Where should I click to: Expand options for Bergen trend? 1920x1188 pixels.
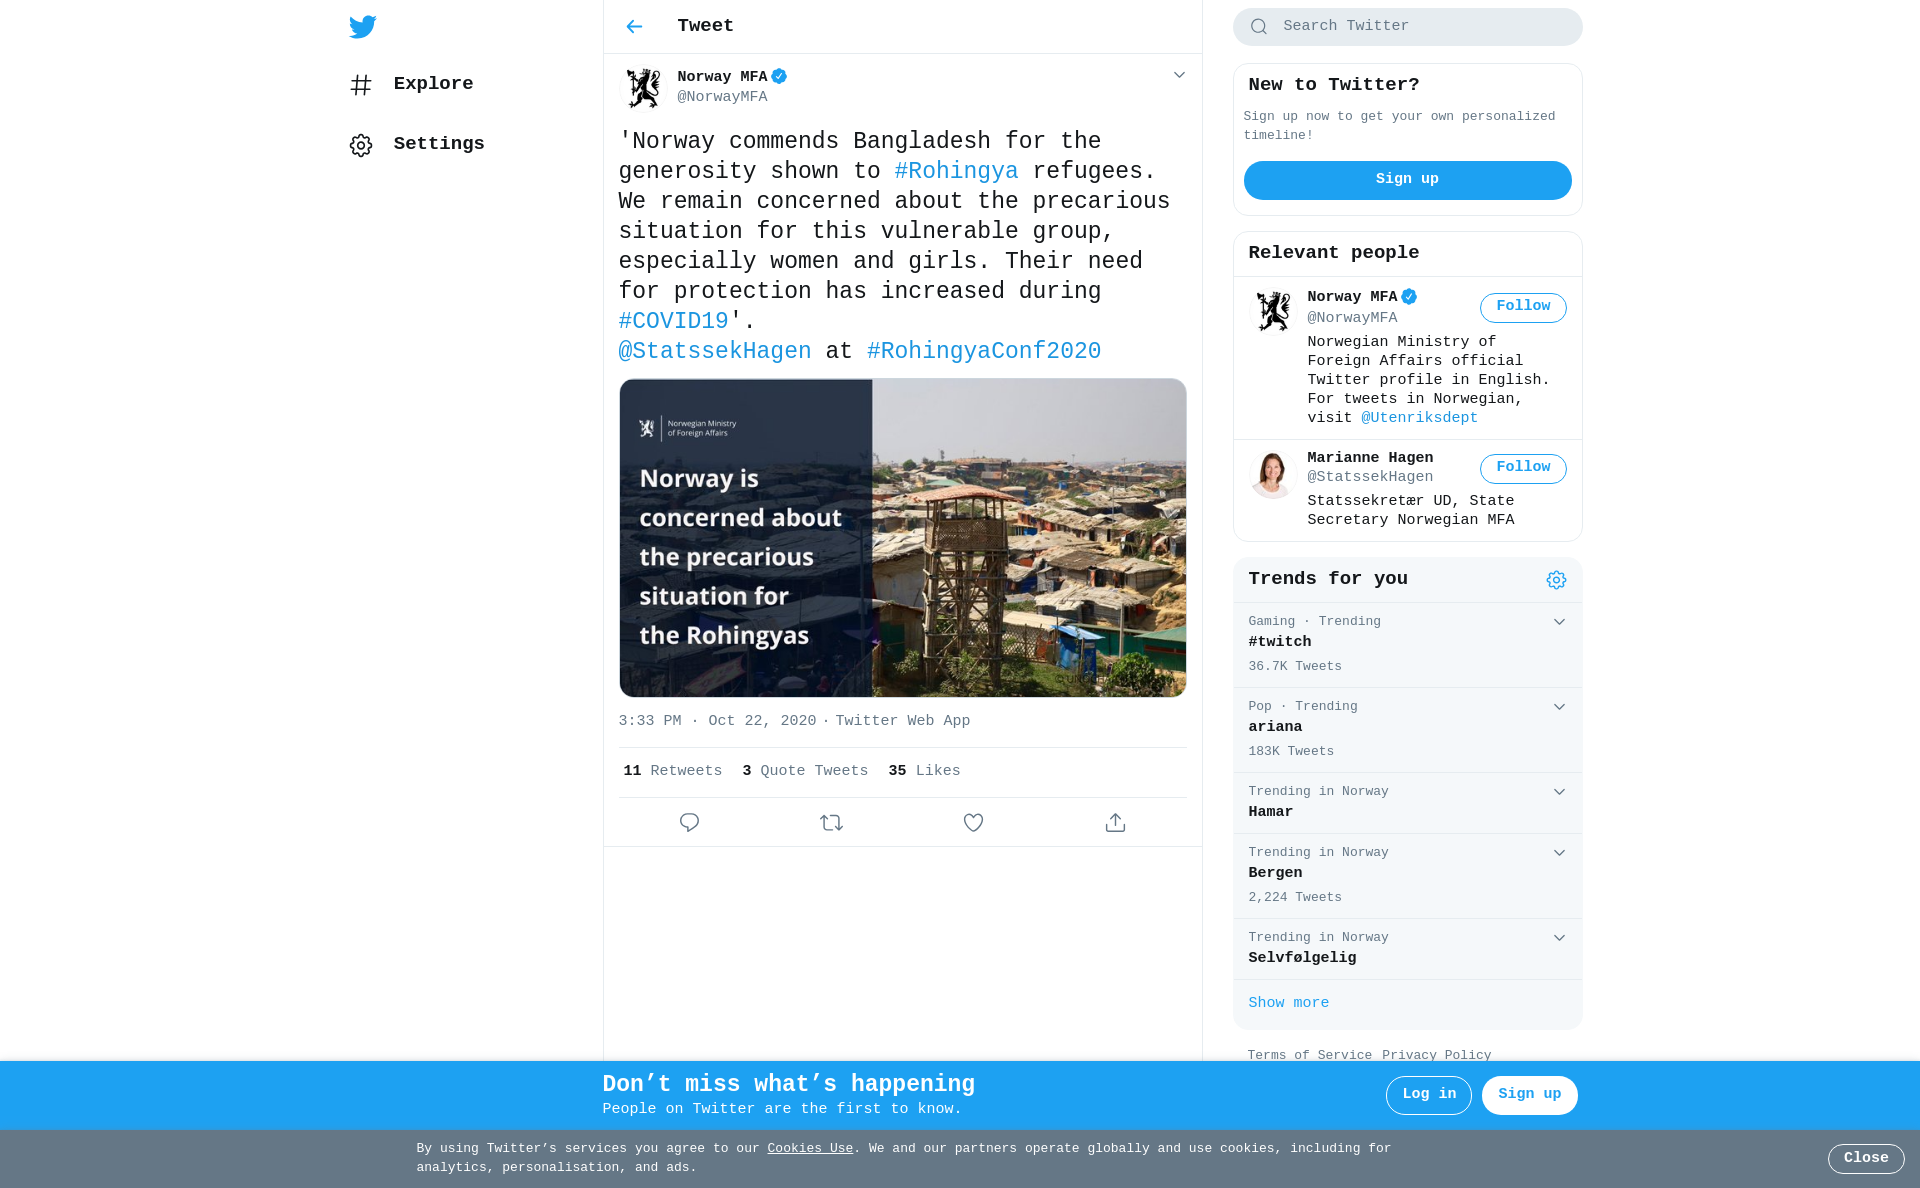1559,853
